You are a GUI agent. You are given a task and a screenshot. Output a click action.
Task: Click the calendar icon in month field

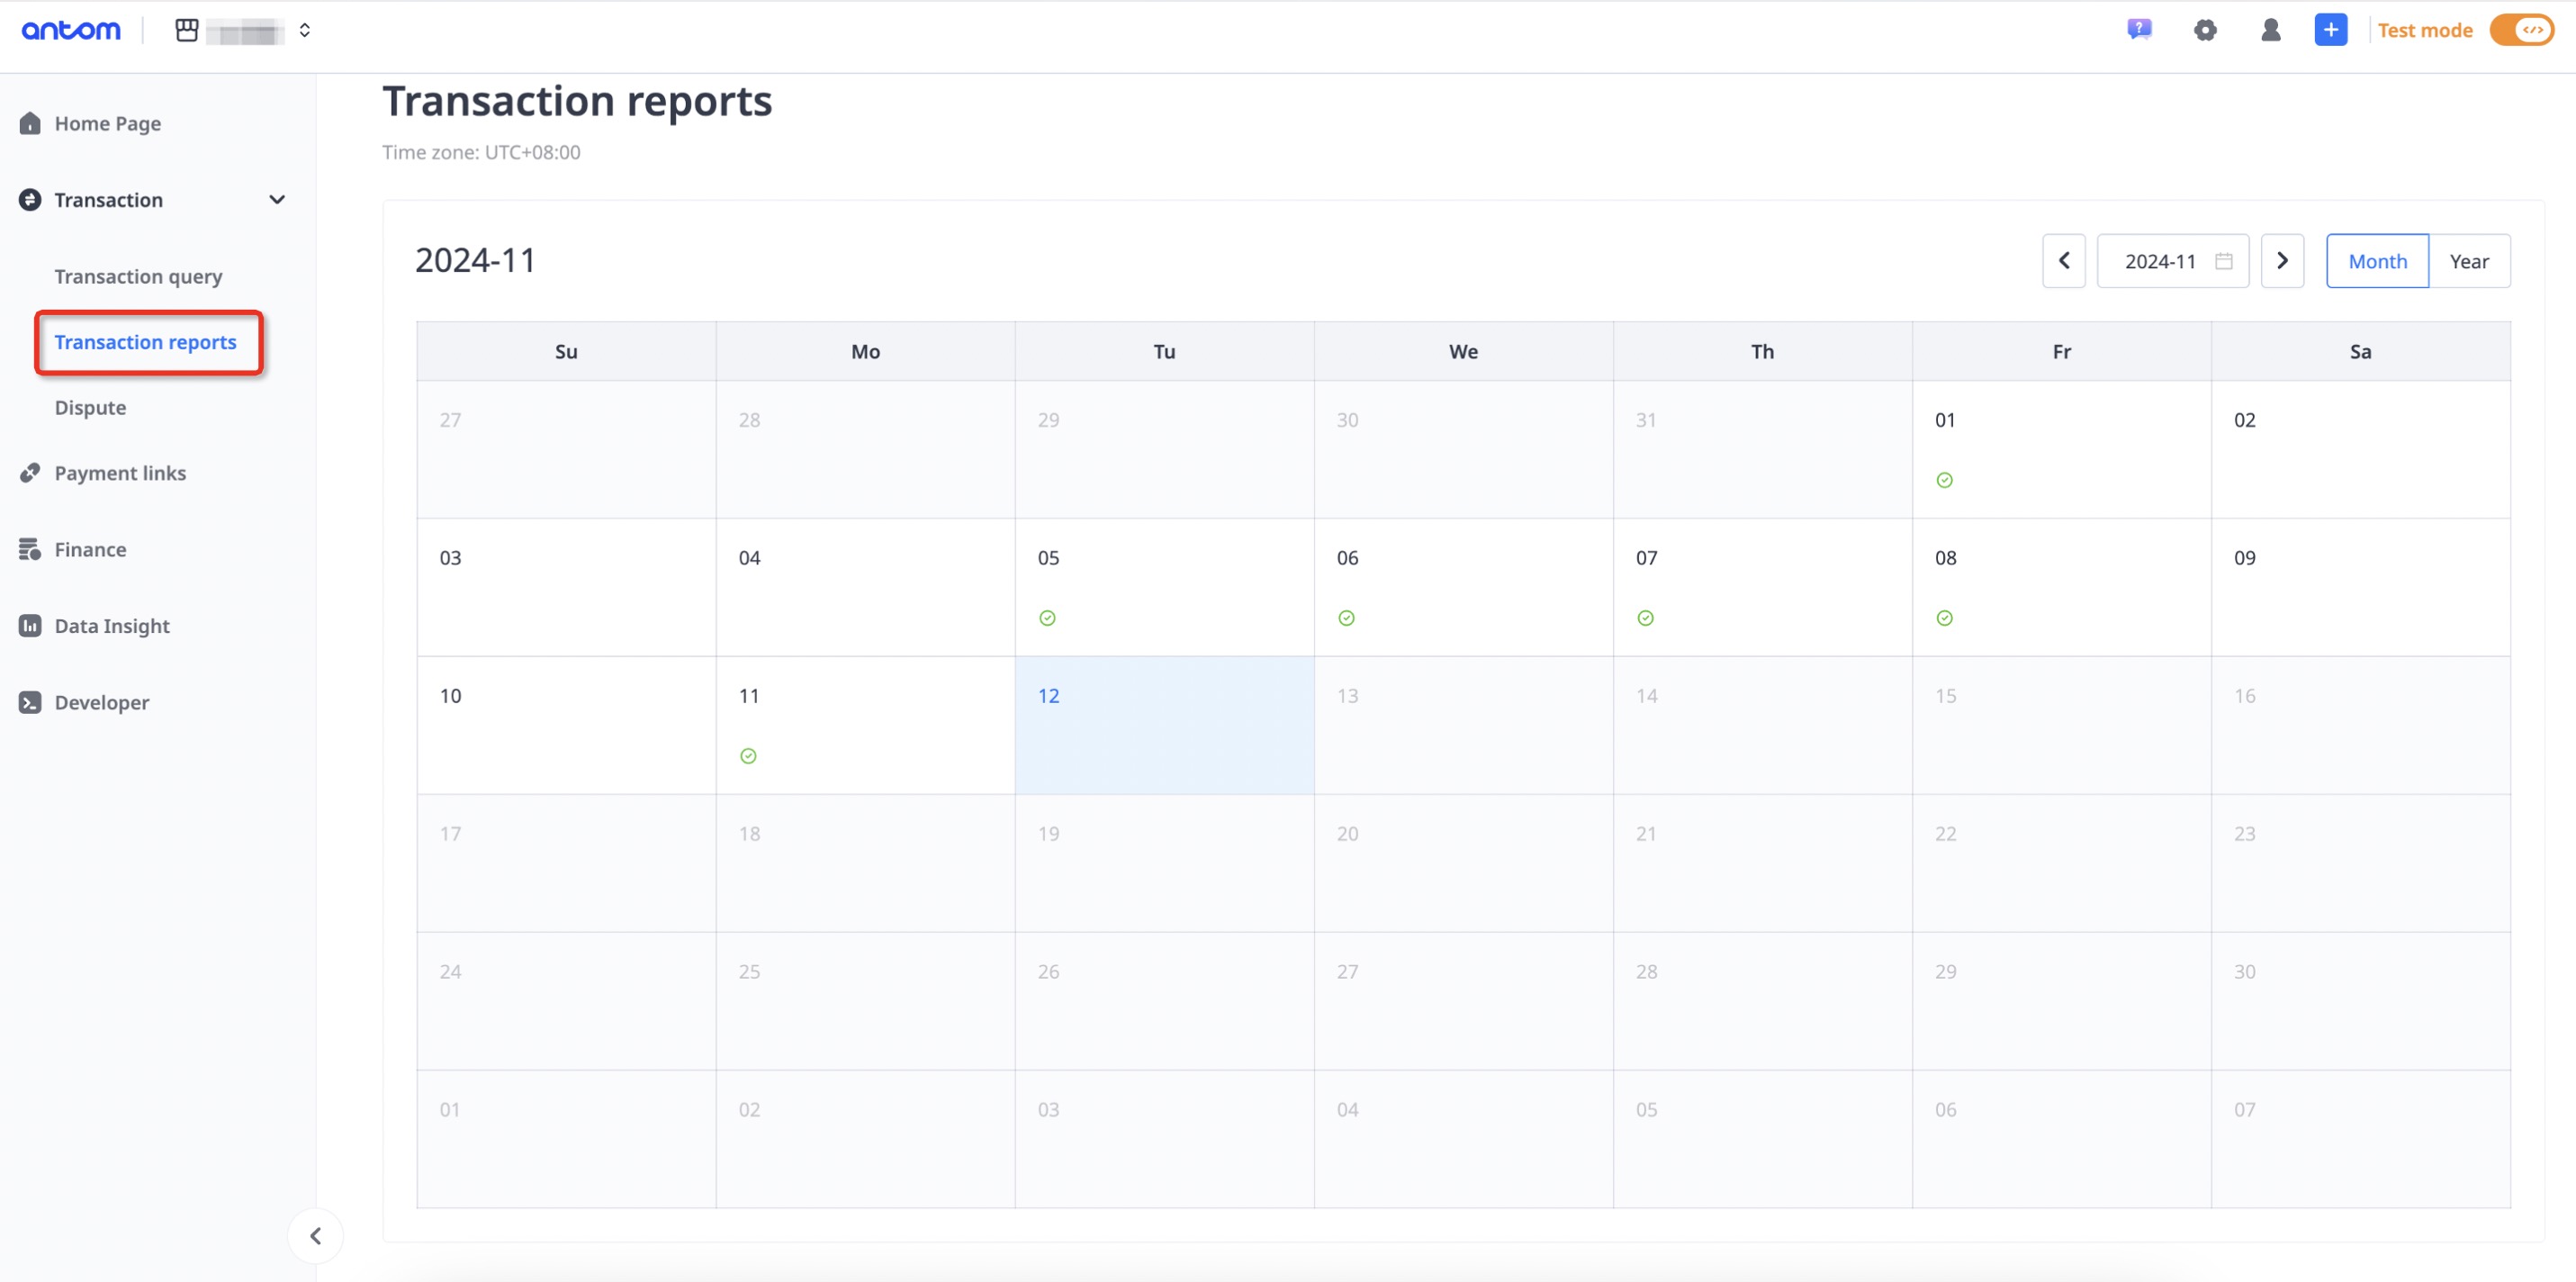pos(2223,261)
